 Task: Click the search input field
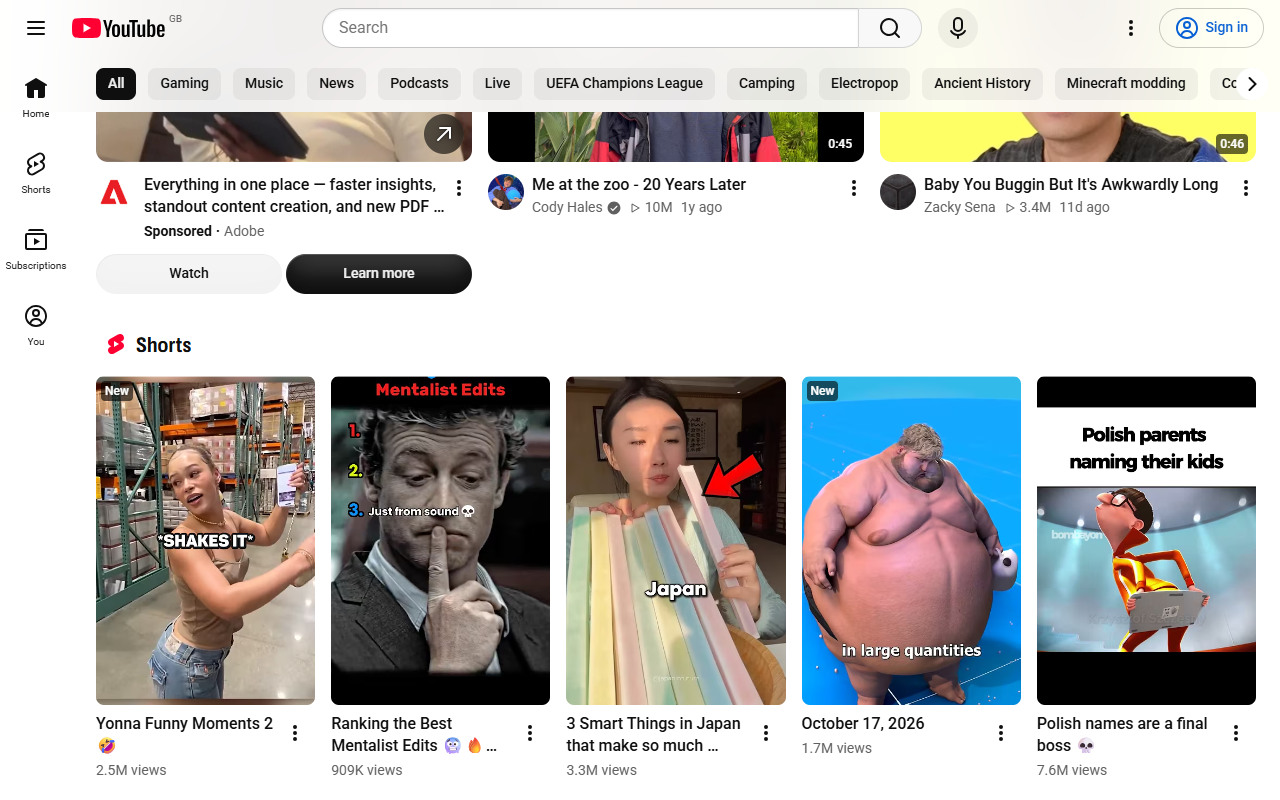[590, 28]
